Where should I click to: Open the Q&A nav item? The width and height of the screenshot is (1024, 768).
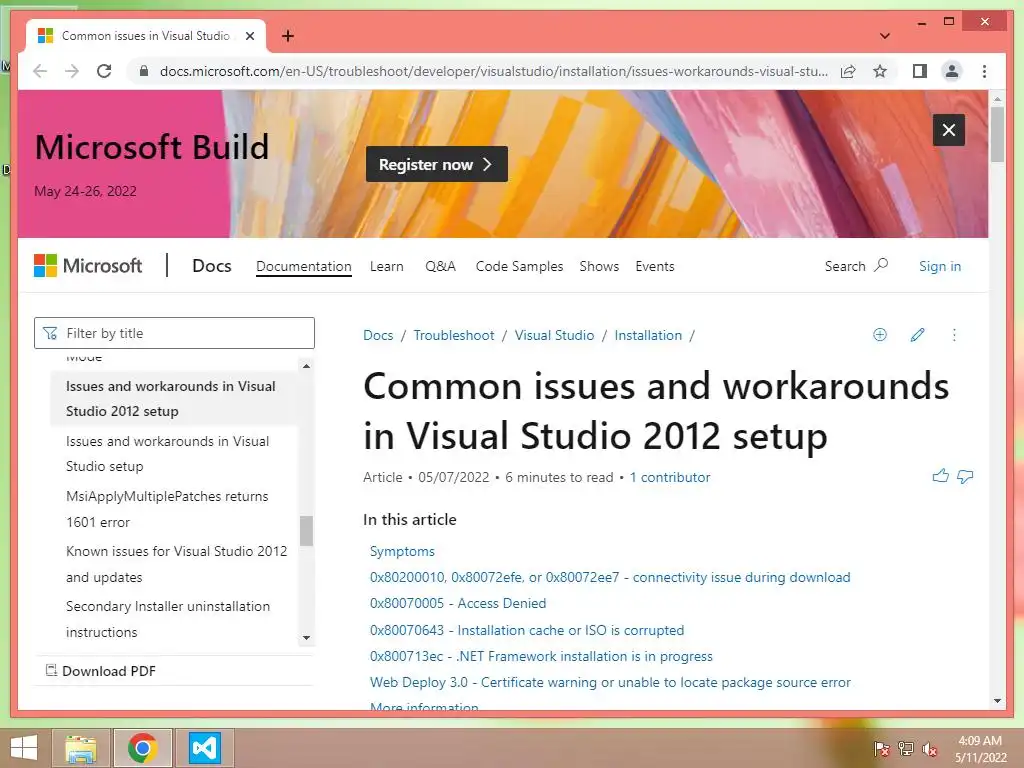440,266
